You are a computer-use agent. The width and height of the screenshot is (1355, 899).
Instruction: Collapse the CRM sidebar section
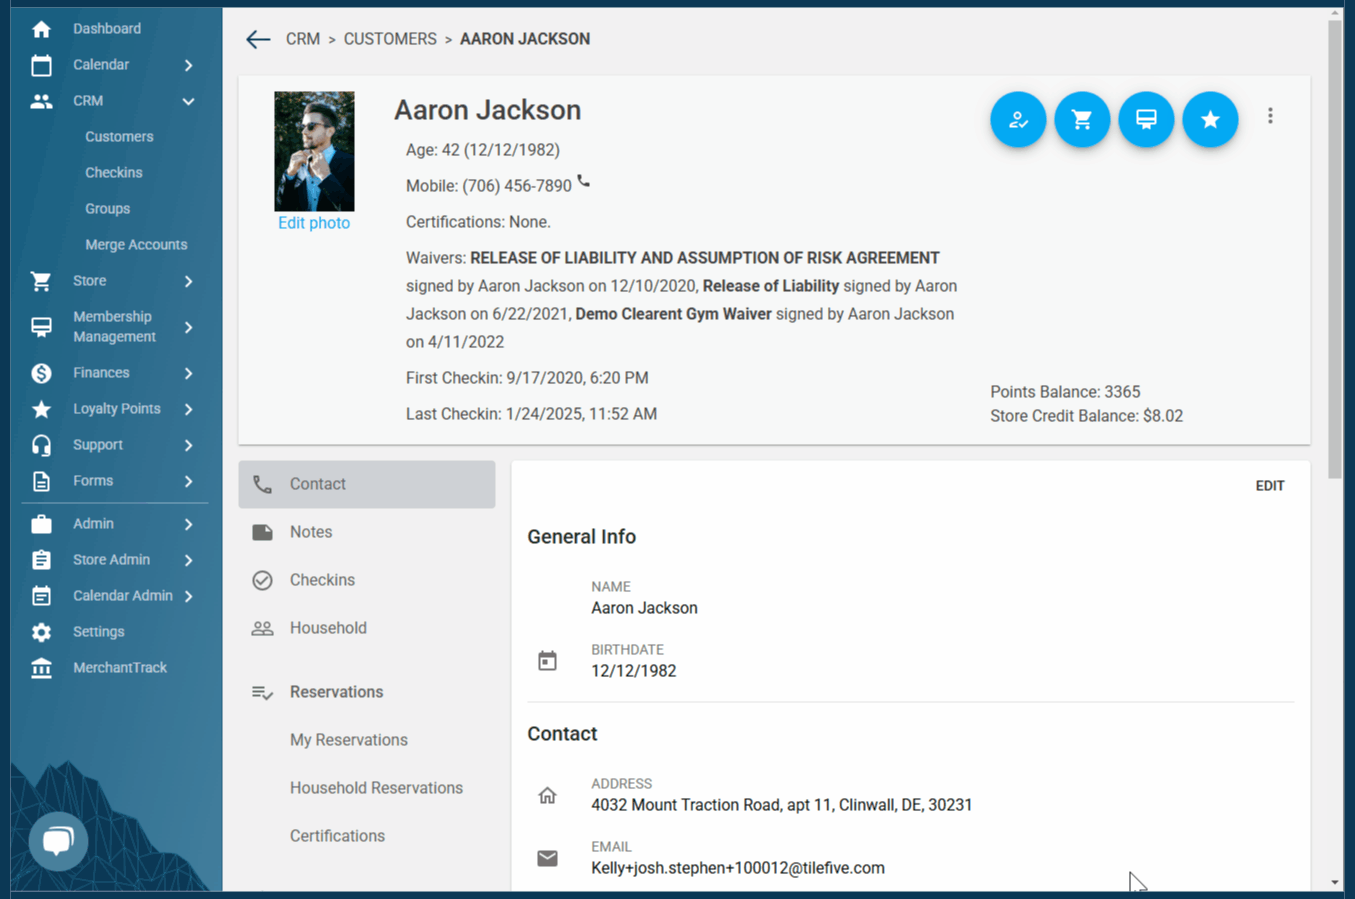click(x=188, y=101)
